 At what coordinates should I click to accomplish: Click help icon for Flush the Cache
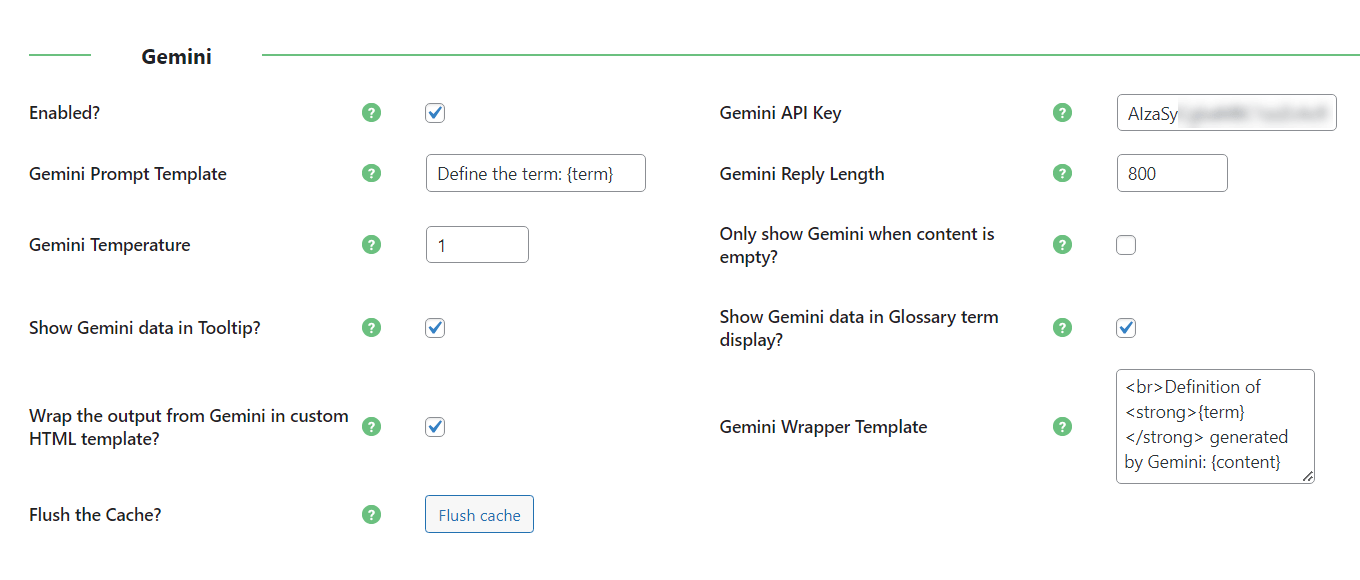[372, 515]
